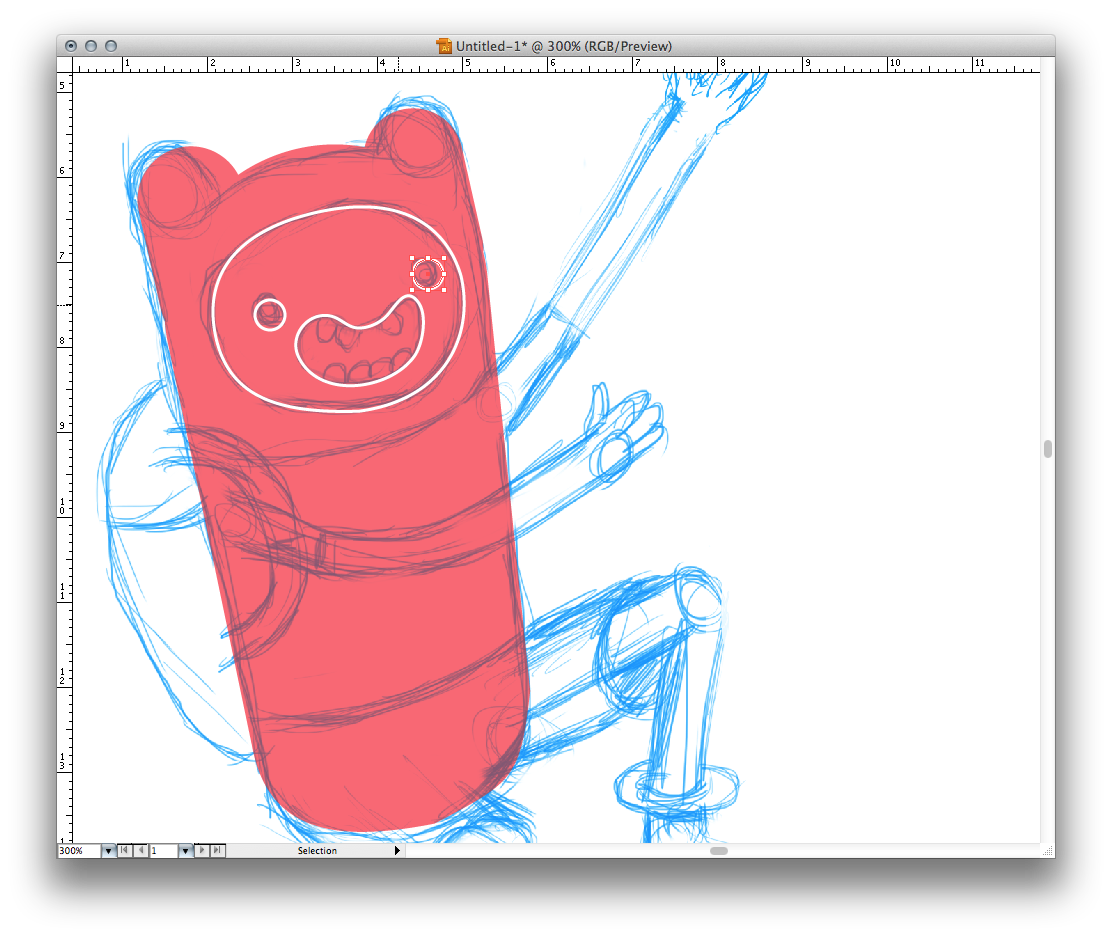
Task: Open the 300% zoom level dropdown
Action: [108, 851]
